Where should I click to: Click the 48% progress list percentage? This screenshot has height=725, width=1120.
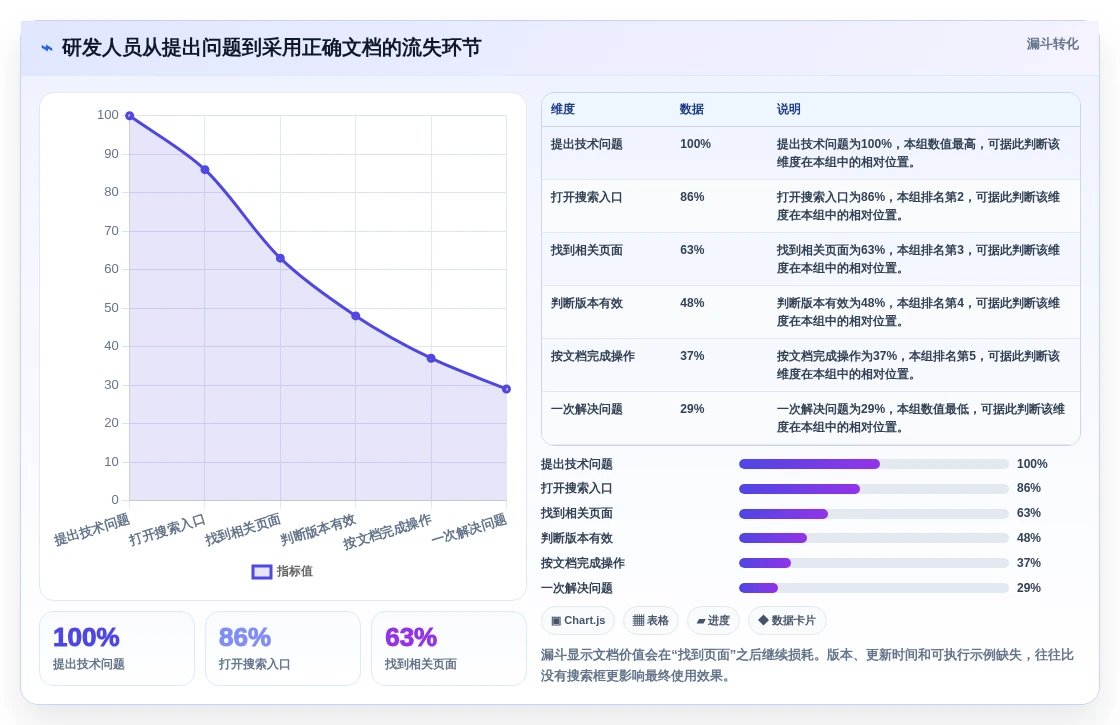[x=1029, y=538]
